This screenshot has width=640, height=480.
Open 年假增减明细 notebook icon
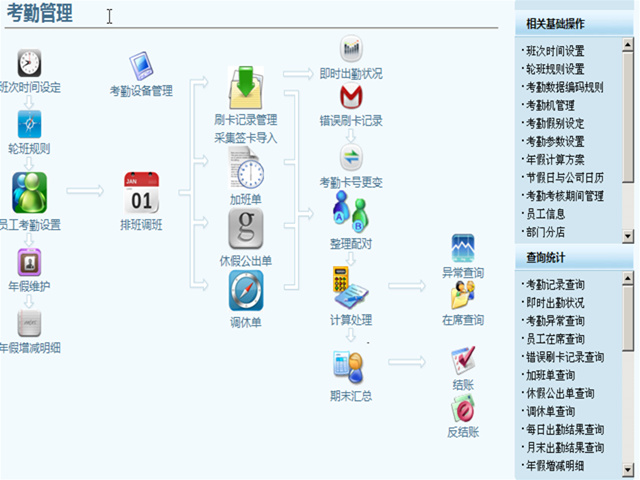tap(29, 323)
